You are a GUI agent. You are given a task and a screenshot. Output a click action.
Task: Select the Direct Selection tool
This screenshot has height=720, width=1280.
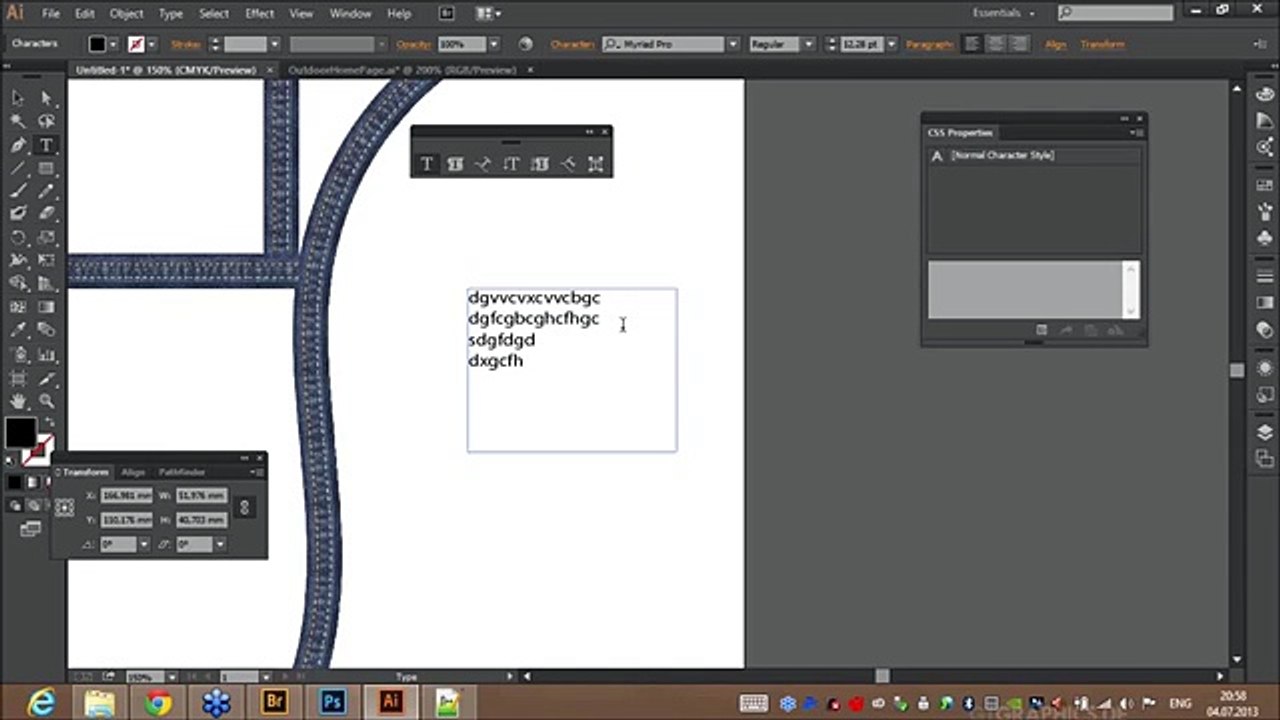click(x=46, y=97)
